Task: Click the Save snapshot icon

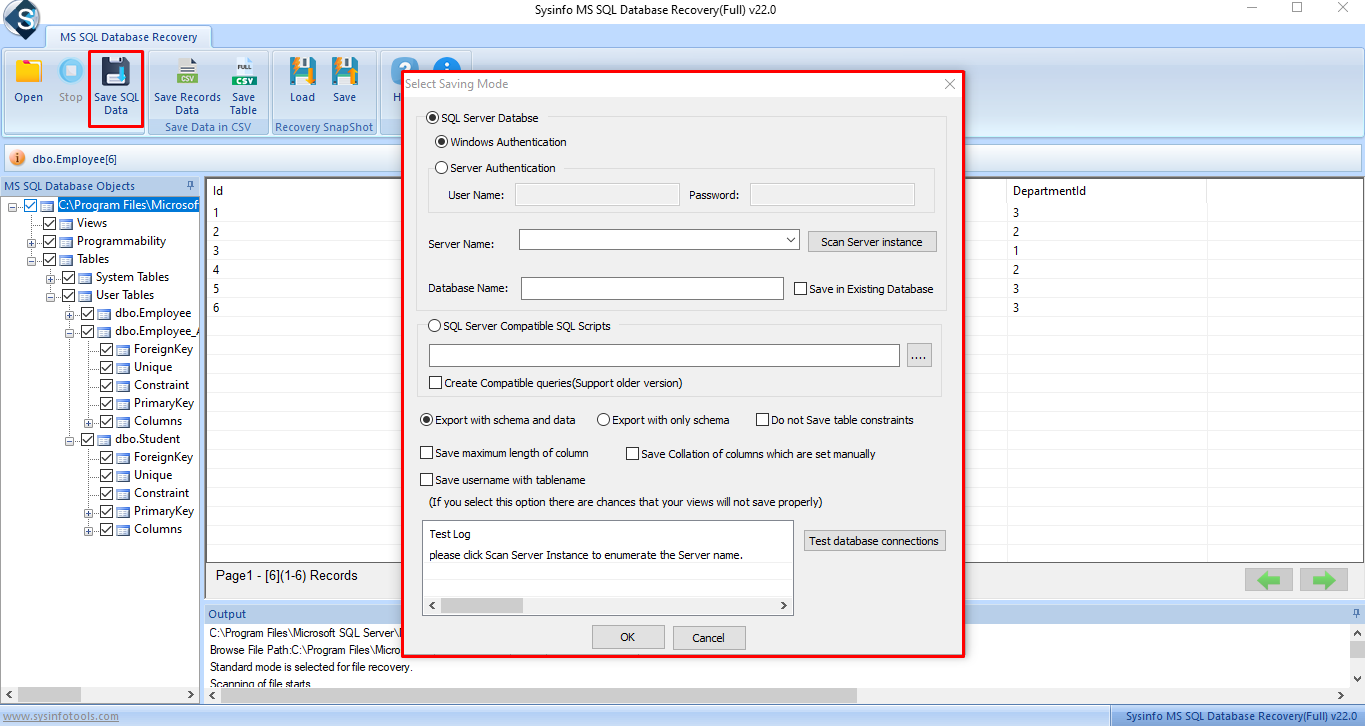Action: point(345,72)
